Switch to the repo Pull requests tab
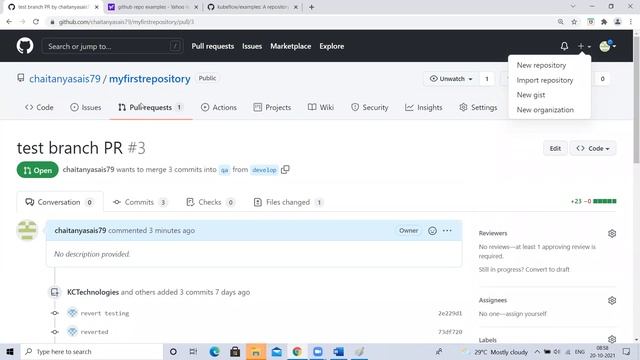Image resolution: width=640 pixels, height=360 pixels. click(x=150, y=107)
